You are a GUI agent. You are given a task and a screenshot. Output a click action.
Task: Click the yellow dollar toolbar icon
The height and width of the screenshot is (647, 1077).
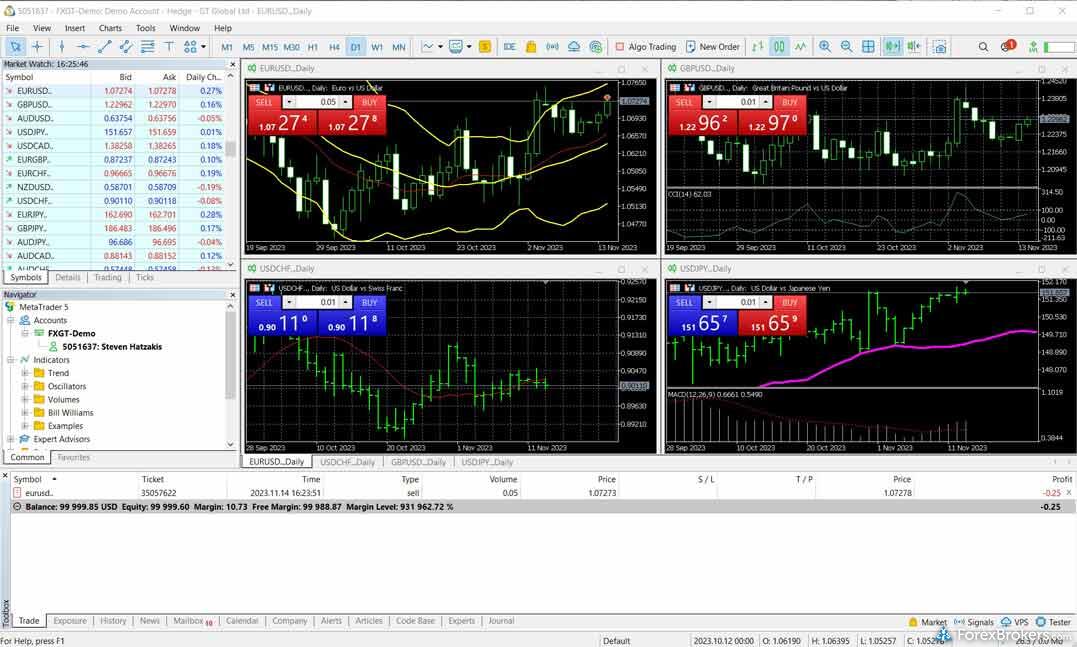[485, 47]
